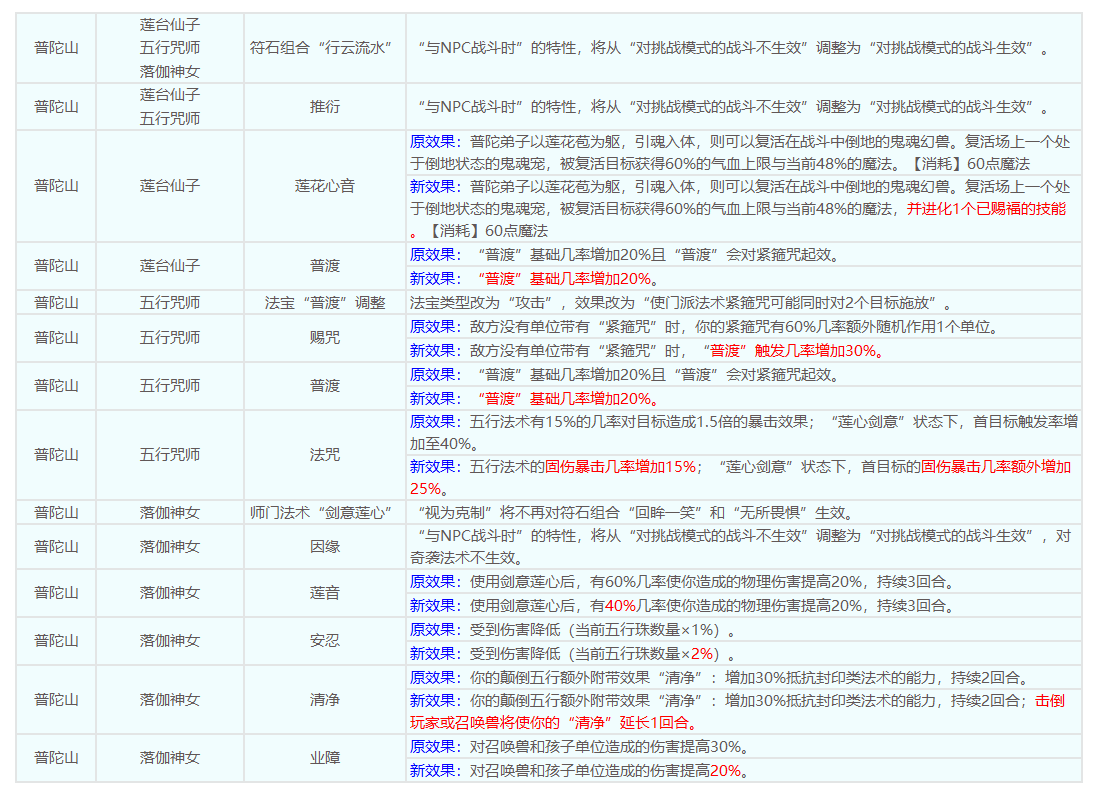Click the 师门法术"剑意莲心" cell
This screenshot has height=796, width=1099.
click(325, 513)
